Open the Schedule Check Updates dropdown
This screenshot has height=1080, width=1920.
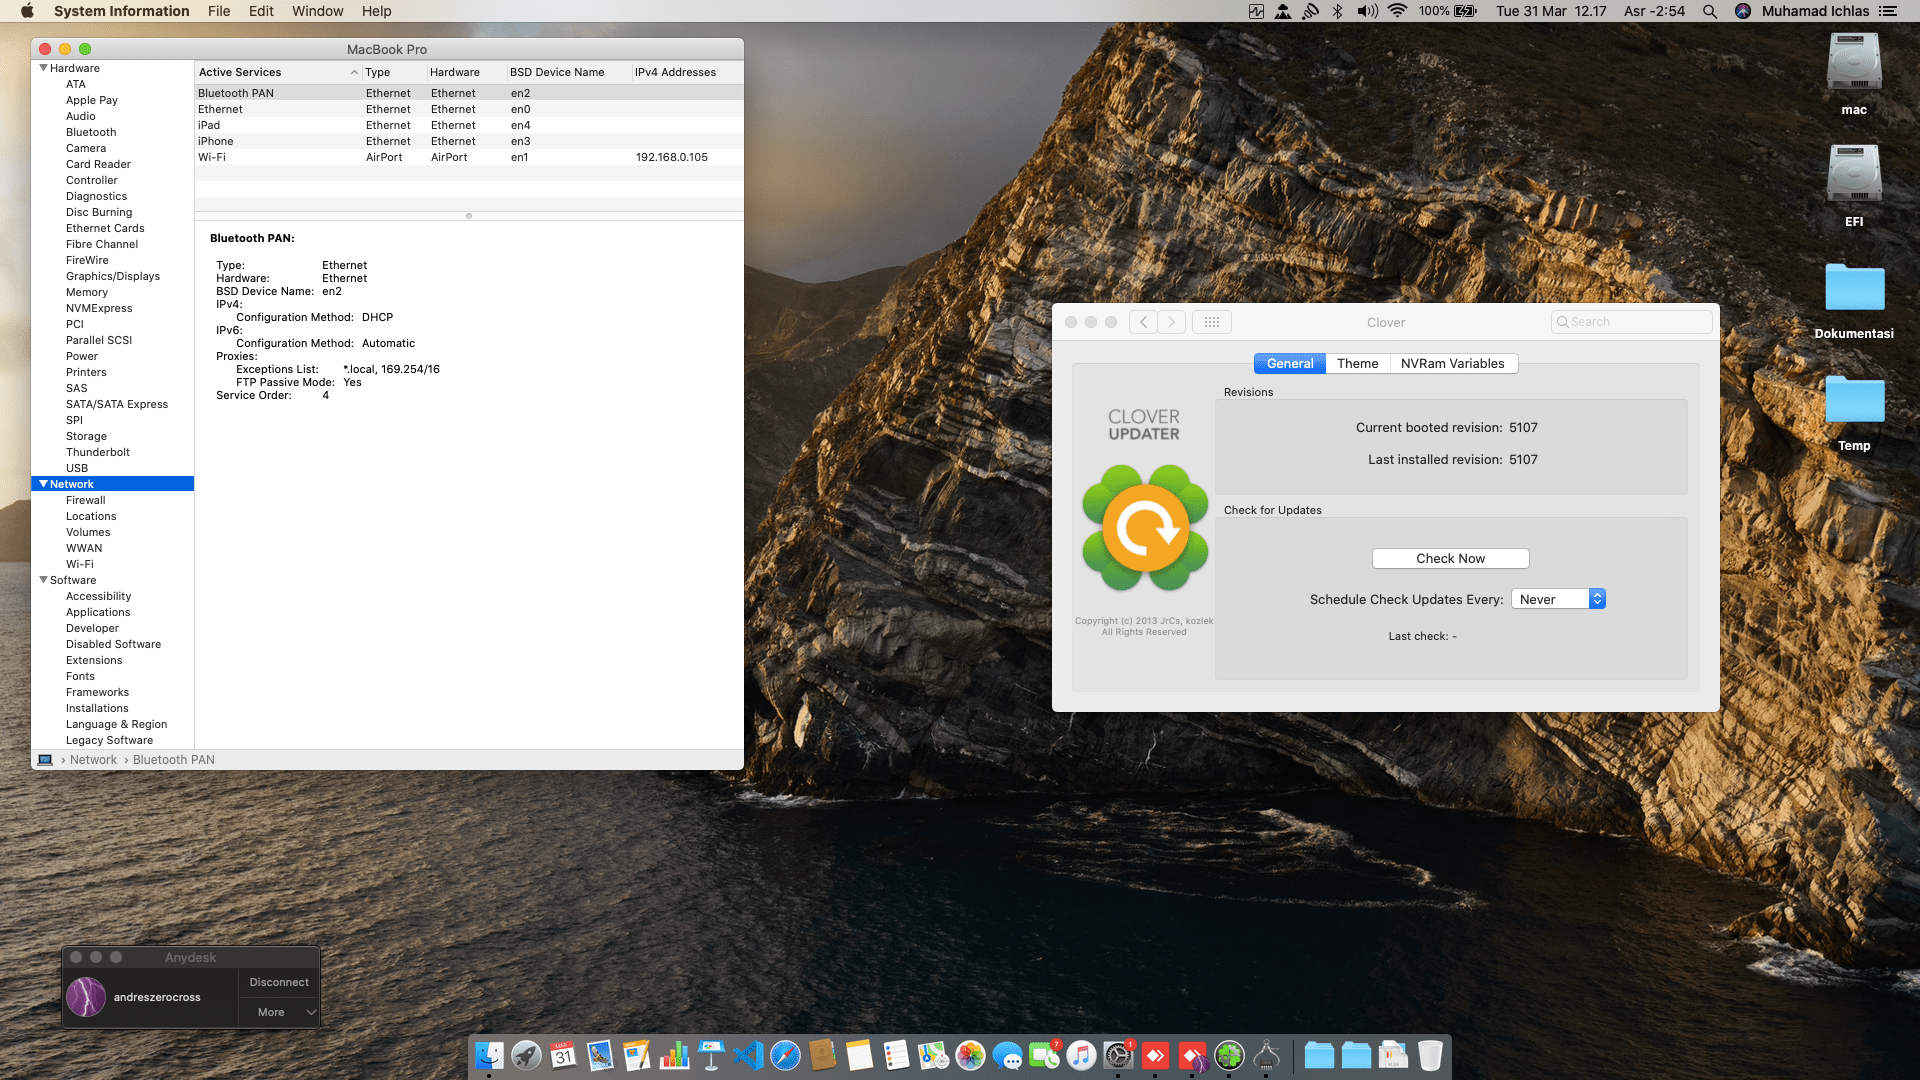1557,599
